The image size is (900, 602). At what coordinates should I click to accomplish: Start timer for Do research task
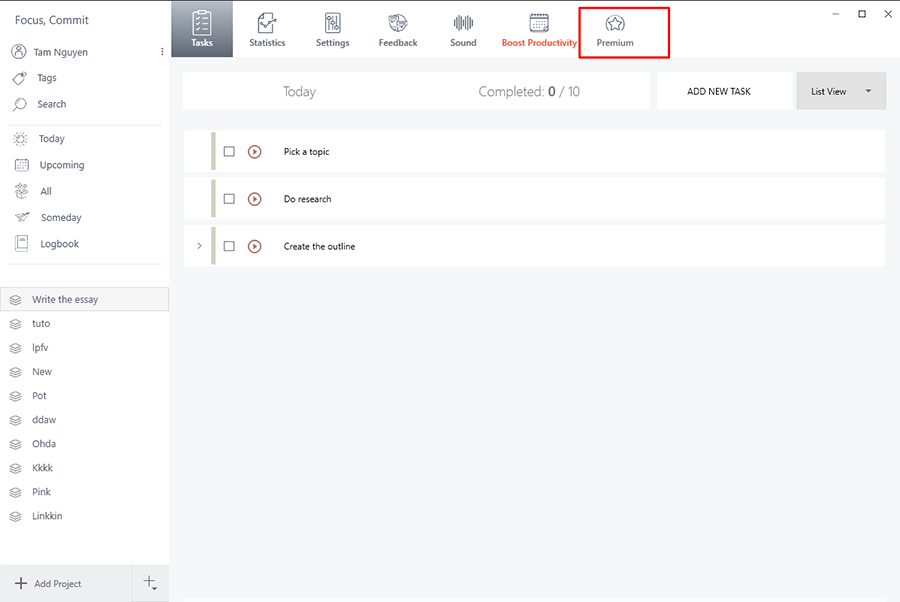[254, 199]
